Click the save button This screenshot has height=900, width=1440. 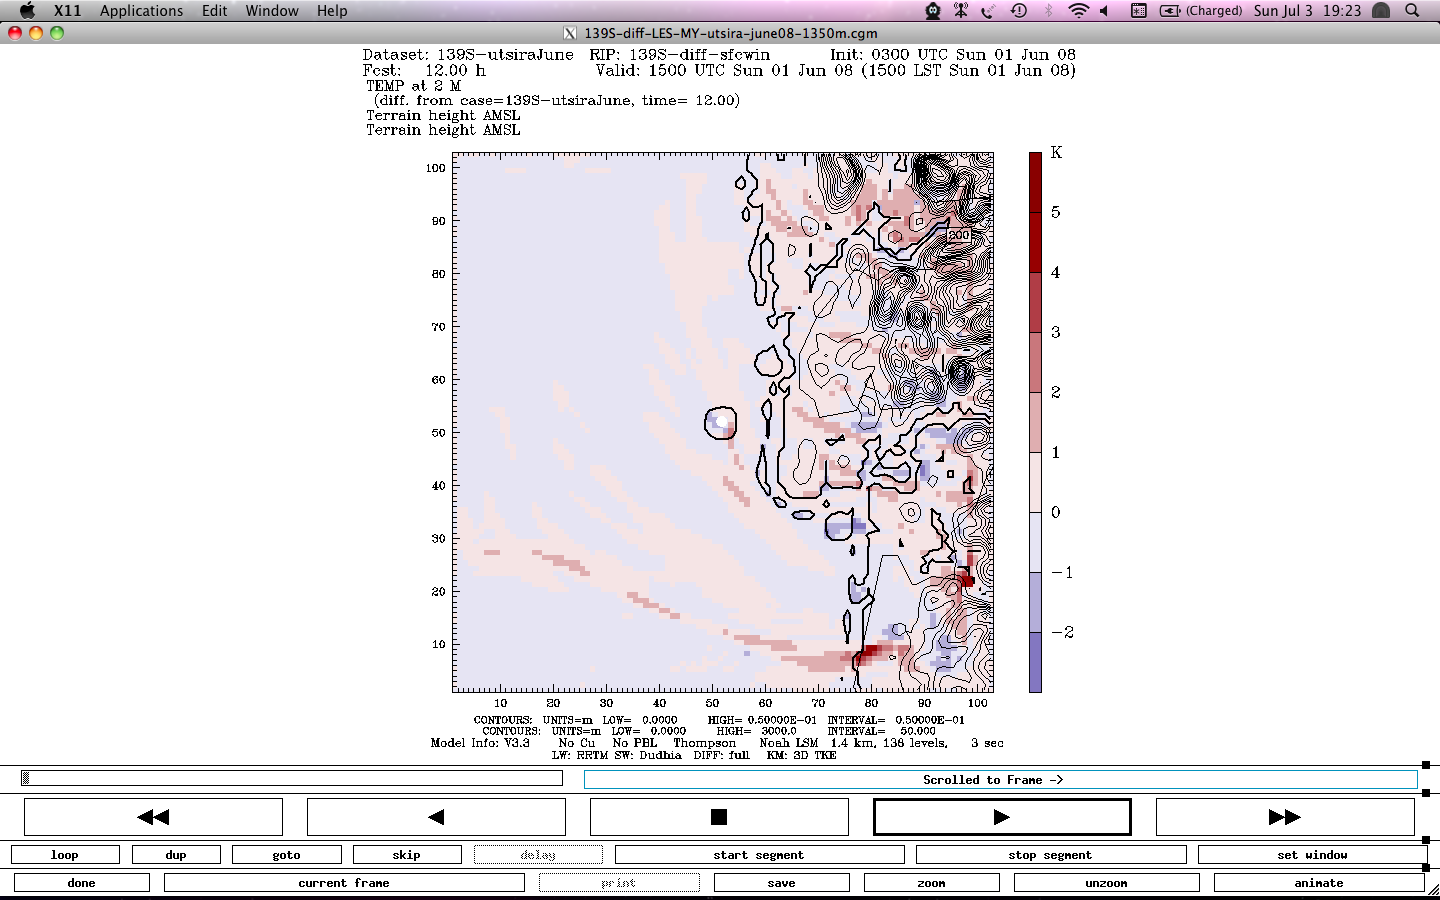tap(782, 883)
